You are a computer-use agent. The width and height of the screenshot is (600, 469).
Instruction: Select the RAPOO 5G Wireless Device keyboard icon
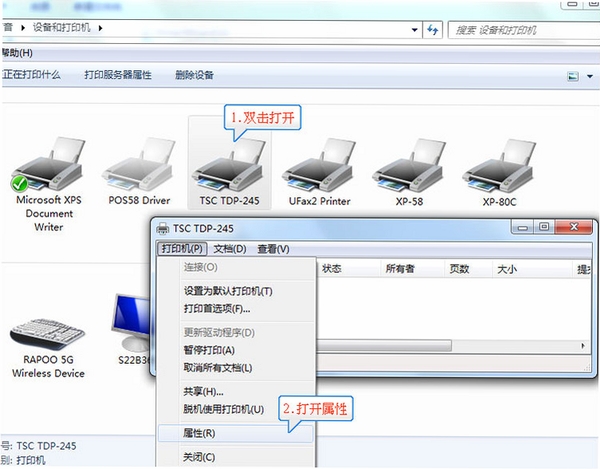[47, 334]
